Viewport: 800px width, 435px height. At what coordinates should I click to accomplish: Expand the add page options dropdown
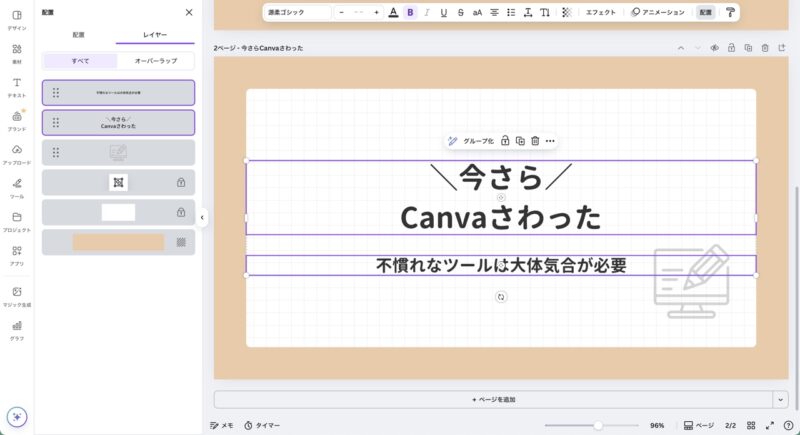pyautogui.click(x=781, y=400)
